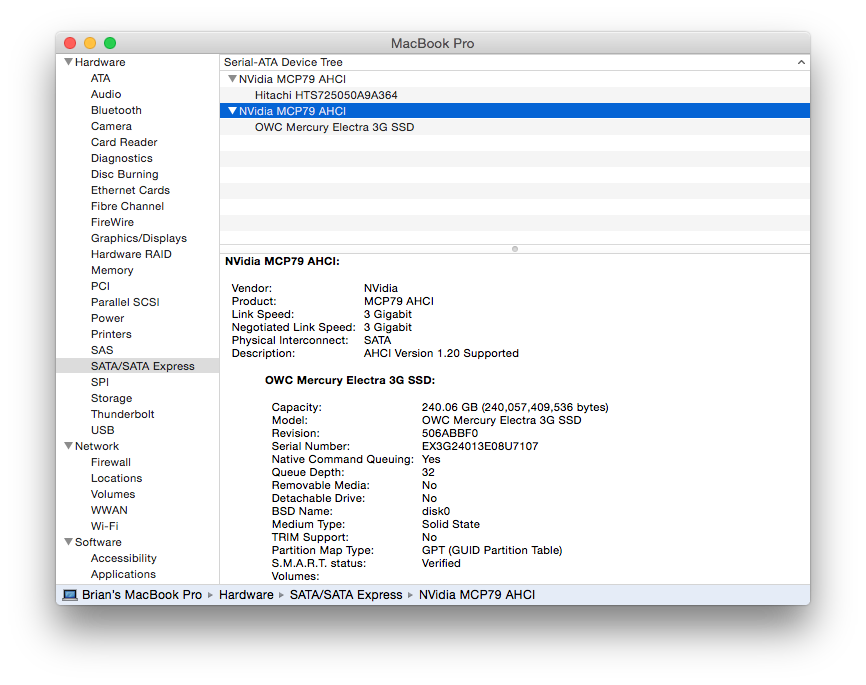Click NVidia MCP79 AHCI in path bar
866x685 pixels.
tap(477, 595)
